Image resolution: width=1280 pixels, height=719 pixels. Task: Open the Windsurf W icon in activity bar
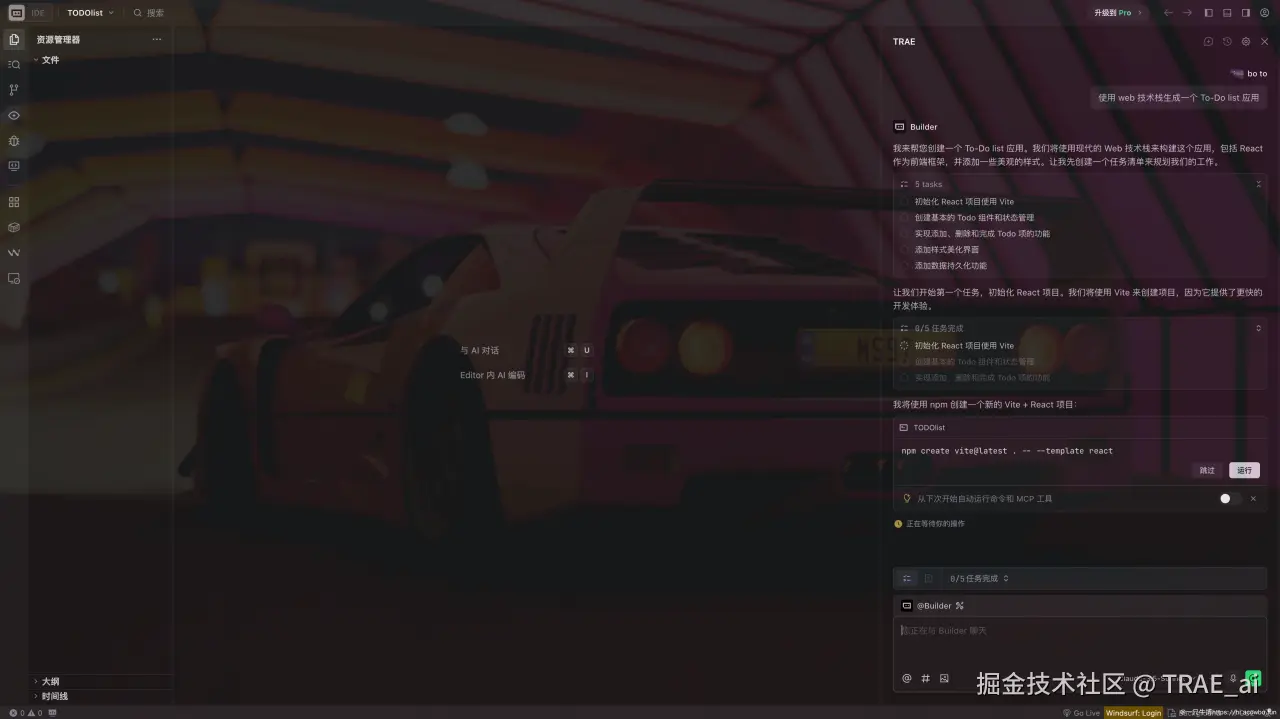(x=14, y=253)
